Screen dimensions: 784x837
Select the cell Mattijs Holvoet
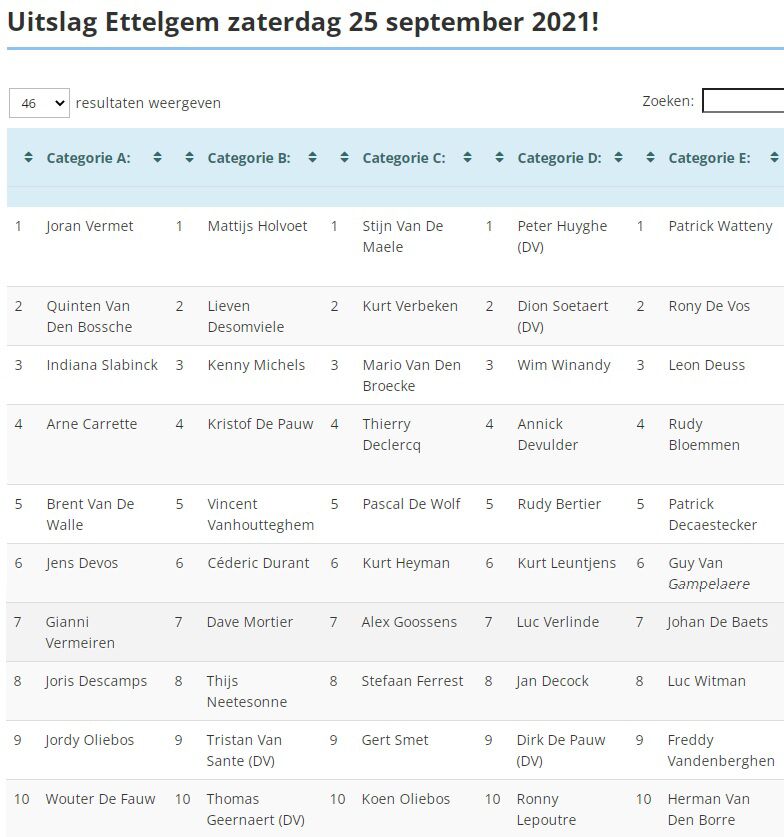coord(257,226)
